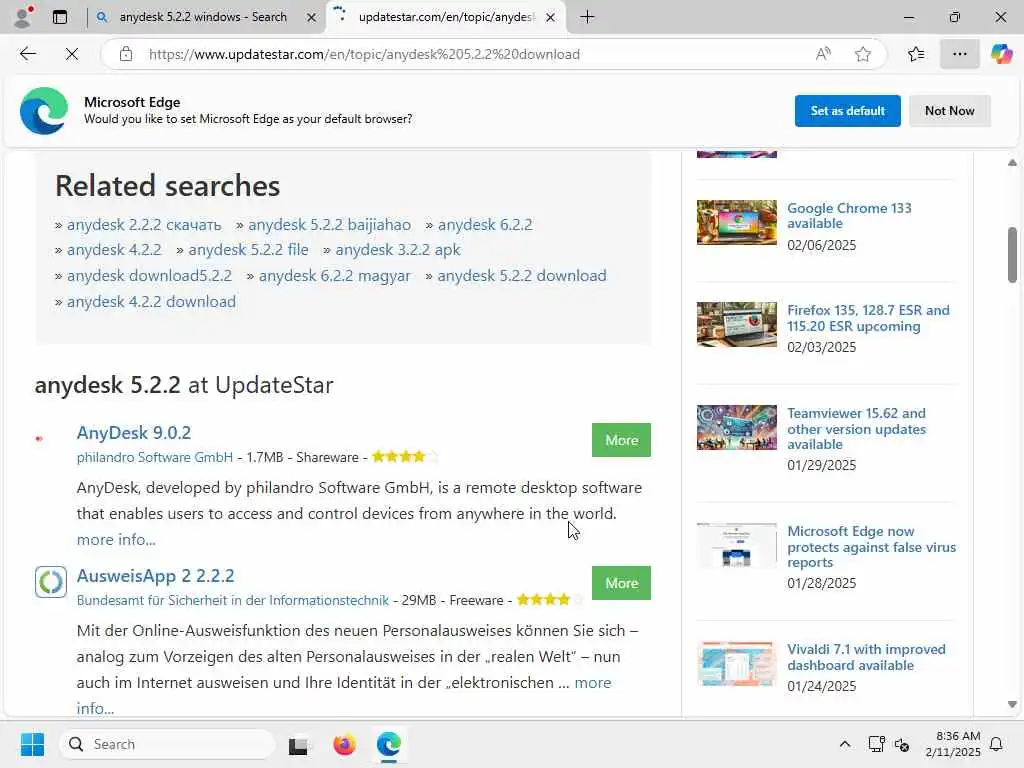Open the Favorites list icon
Screen dimensions: 1024x768
pyautogui.click(x=916, y=54)
